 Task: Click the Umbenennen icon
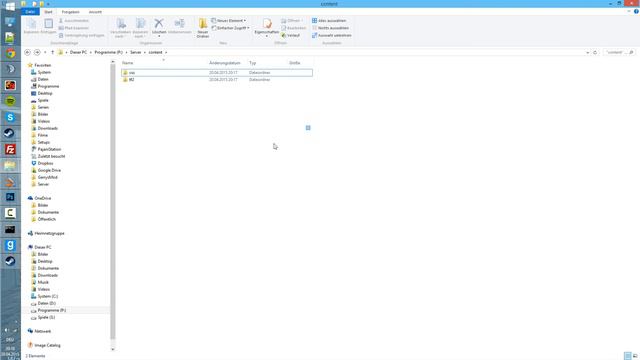[x=180, y=23]
